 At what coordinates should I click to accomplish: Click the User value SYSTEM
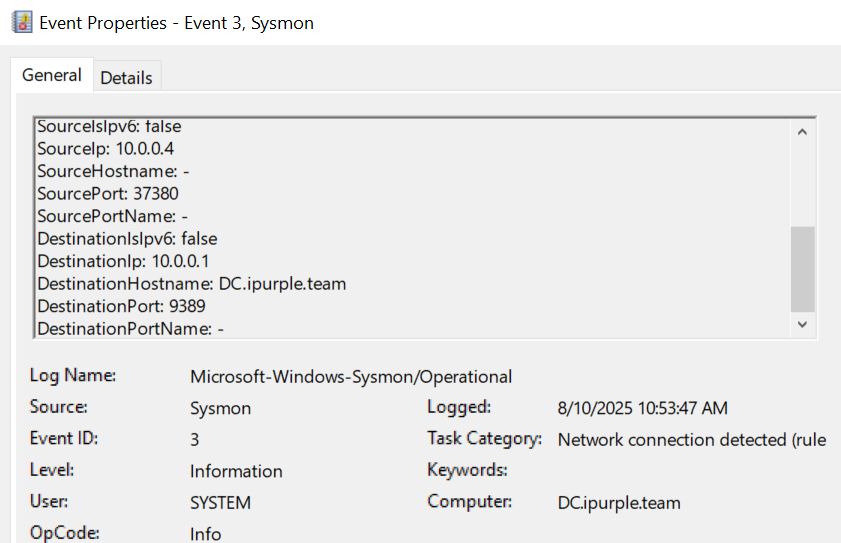click(x=220, y=503)
